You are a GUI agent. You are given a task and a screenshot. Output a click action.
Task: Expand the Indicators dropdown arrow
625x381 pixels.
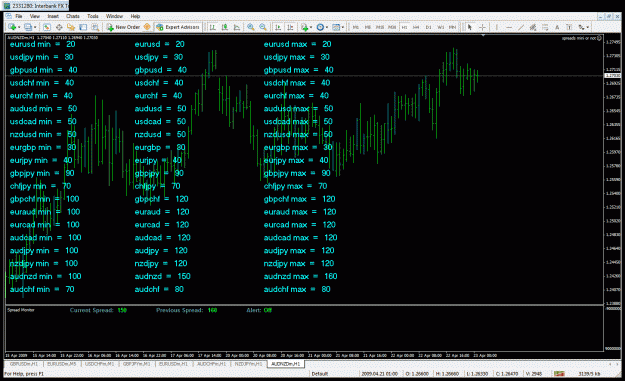point(311,27)
